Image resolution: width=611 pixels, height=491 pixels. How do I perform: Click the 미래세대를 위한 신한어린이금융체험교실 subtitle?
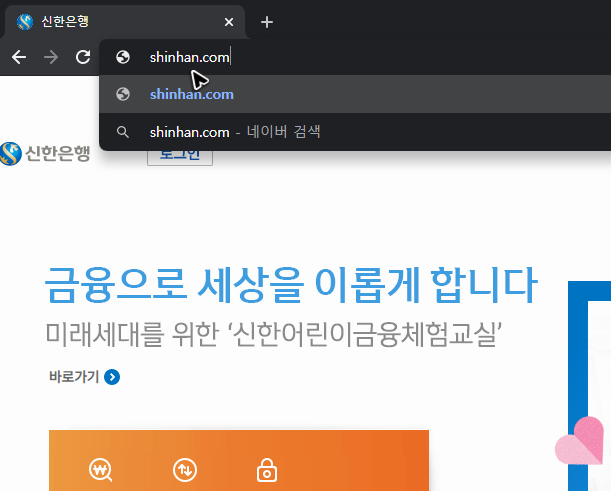pyautogui.click(x=274, y=334)
